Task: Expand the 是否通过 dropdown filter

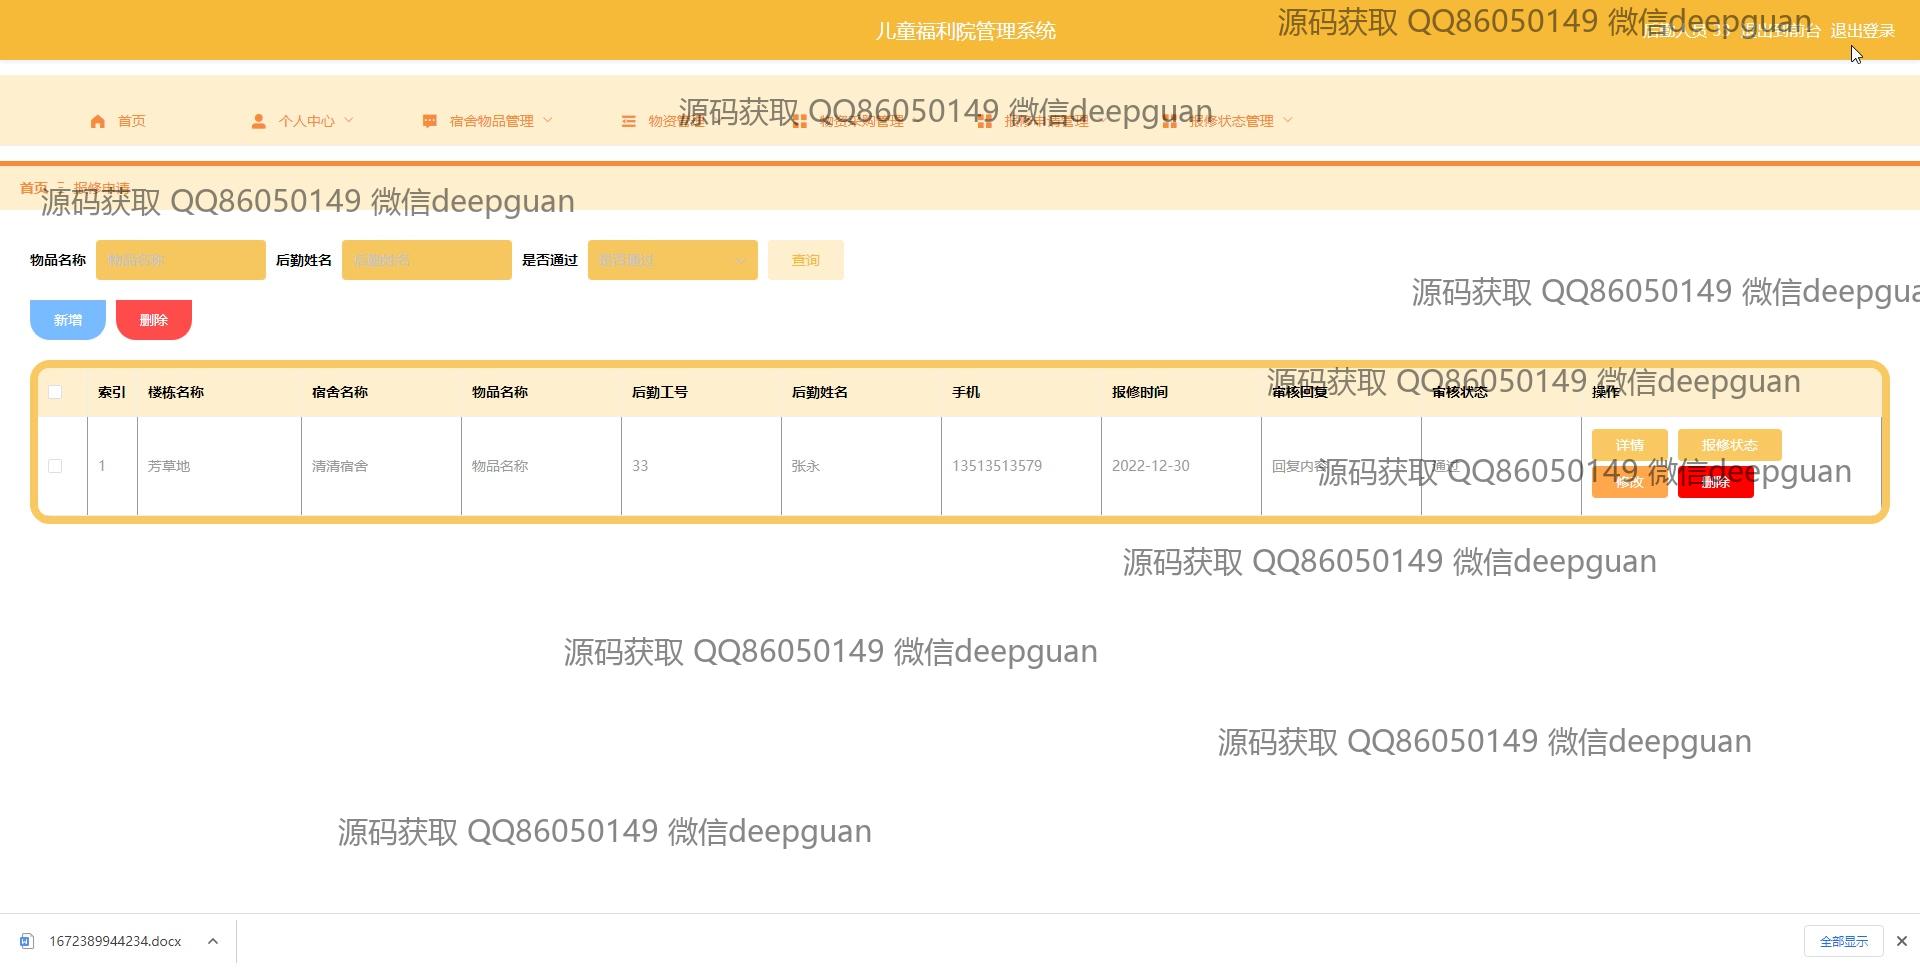Action: [672, 260]
